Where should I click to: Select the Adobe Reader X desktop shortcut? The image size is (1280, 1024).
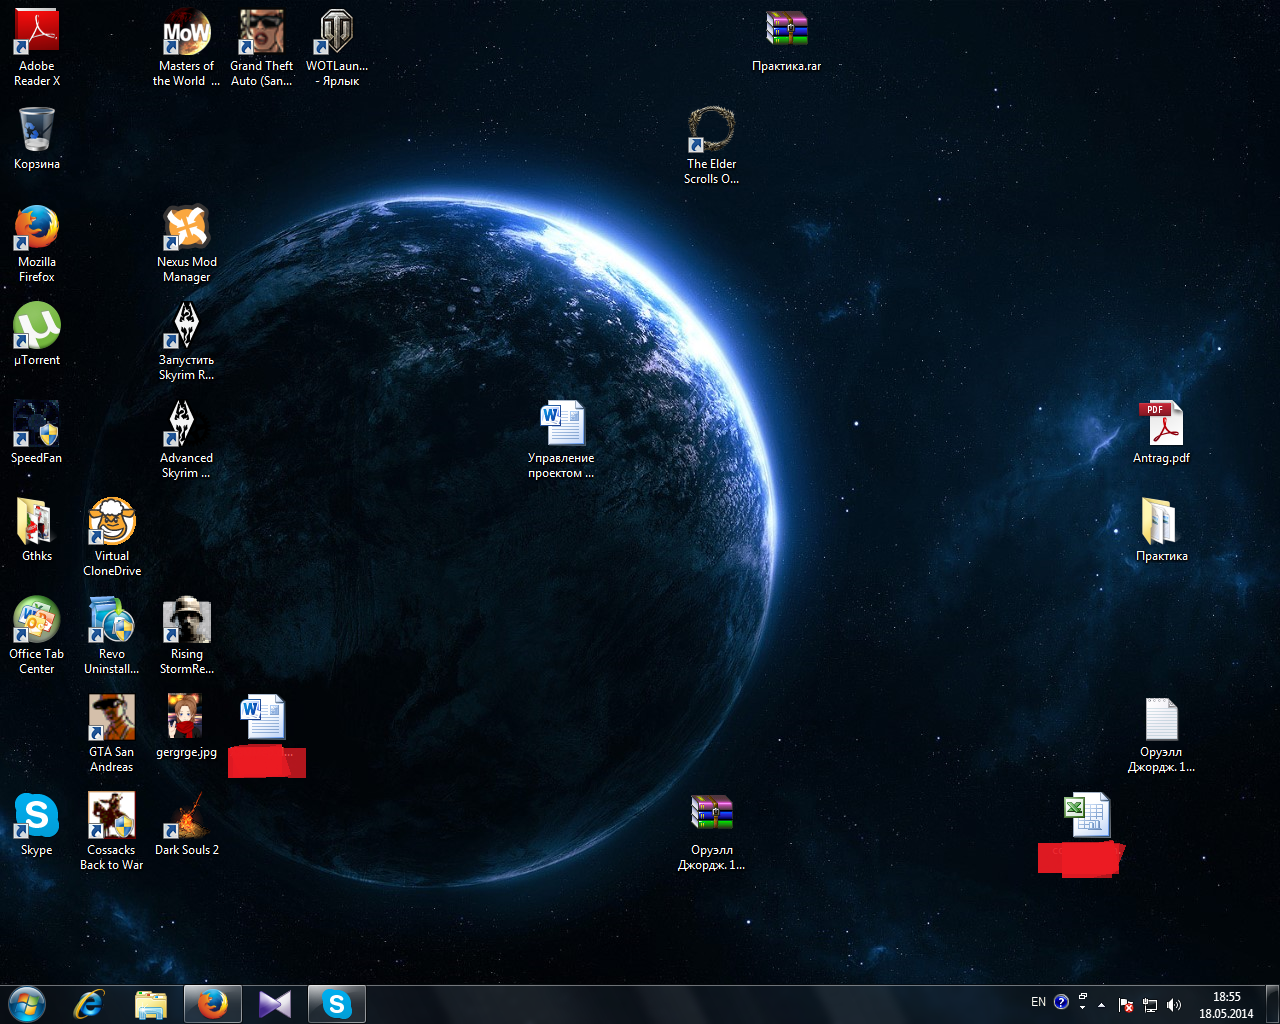click(37, 35)
